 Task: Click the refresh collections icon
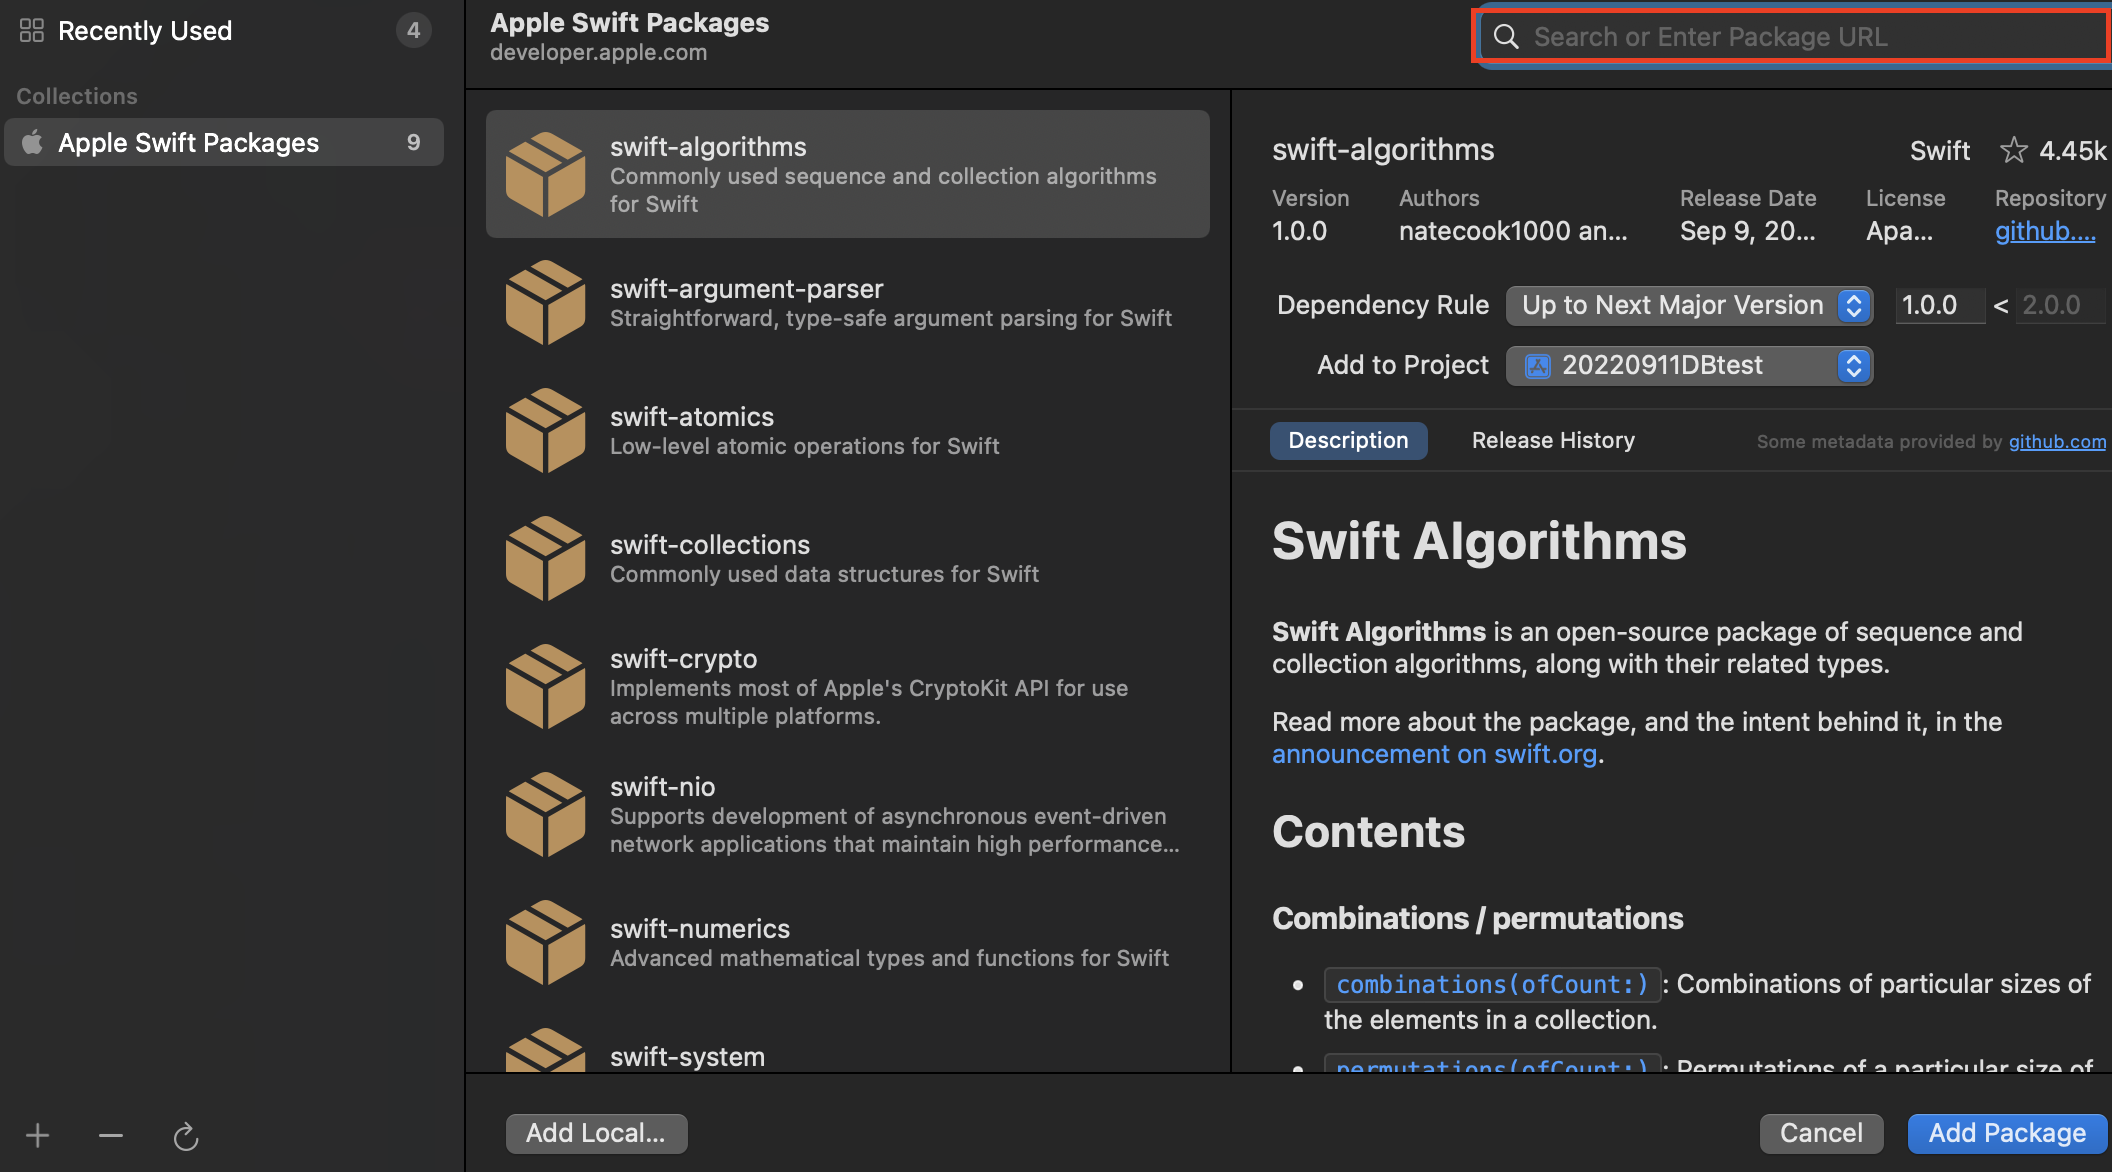186,1136
